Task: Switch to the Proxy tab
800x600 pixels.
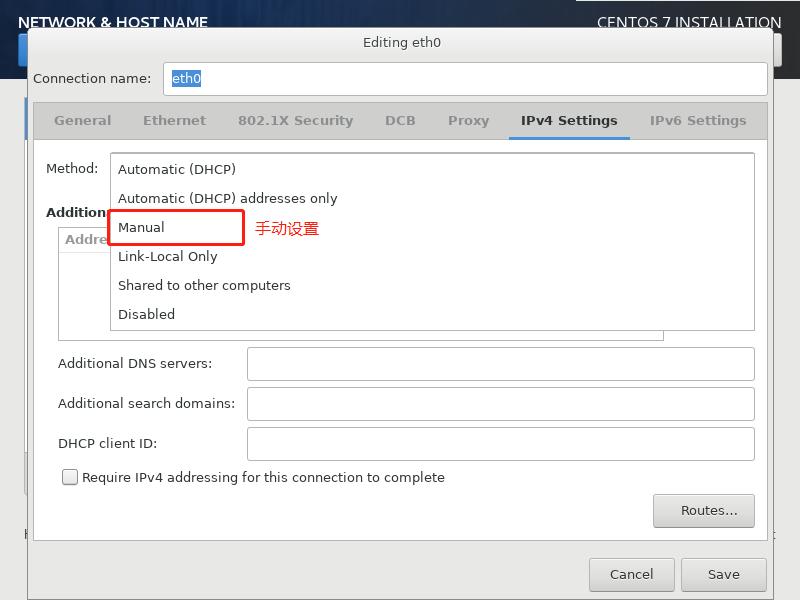Action: [x=468, y=120]
